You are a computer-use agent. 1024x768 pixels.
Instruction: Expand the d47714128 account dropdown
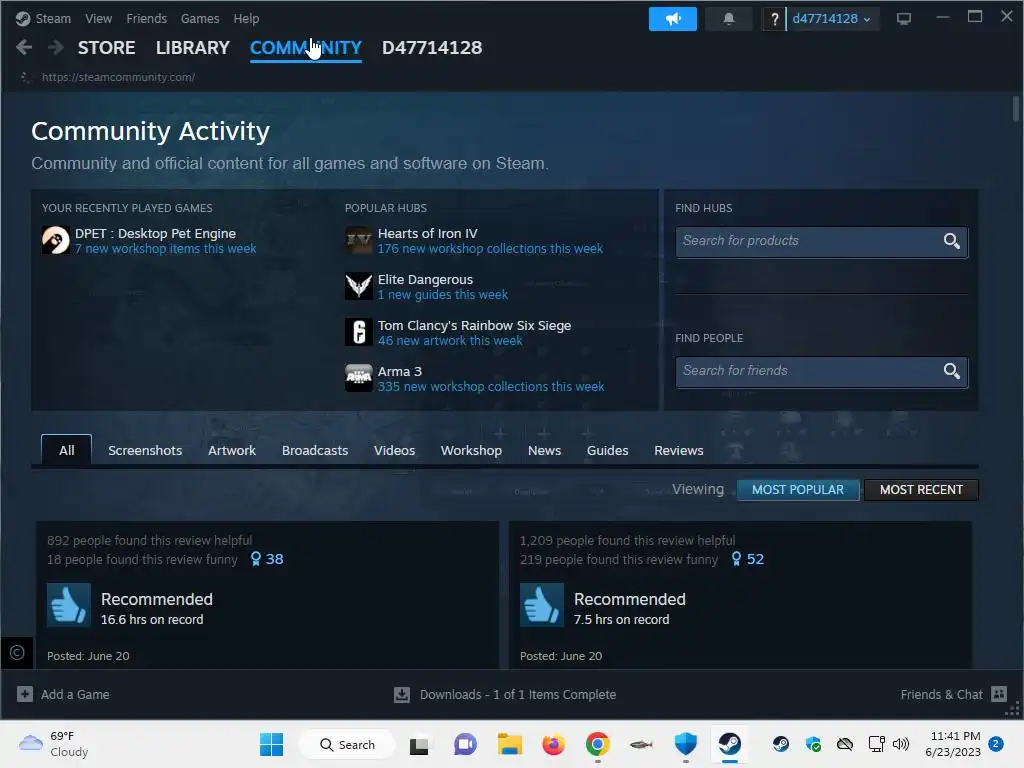pyautogui.click(x=831, y=19)
